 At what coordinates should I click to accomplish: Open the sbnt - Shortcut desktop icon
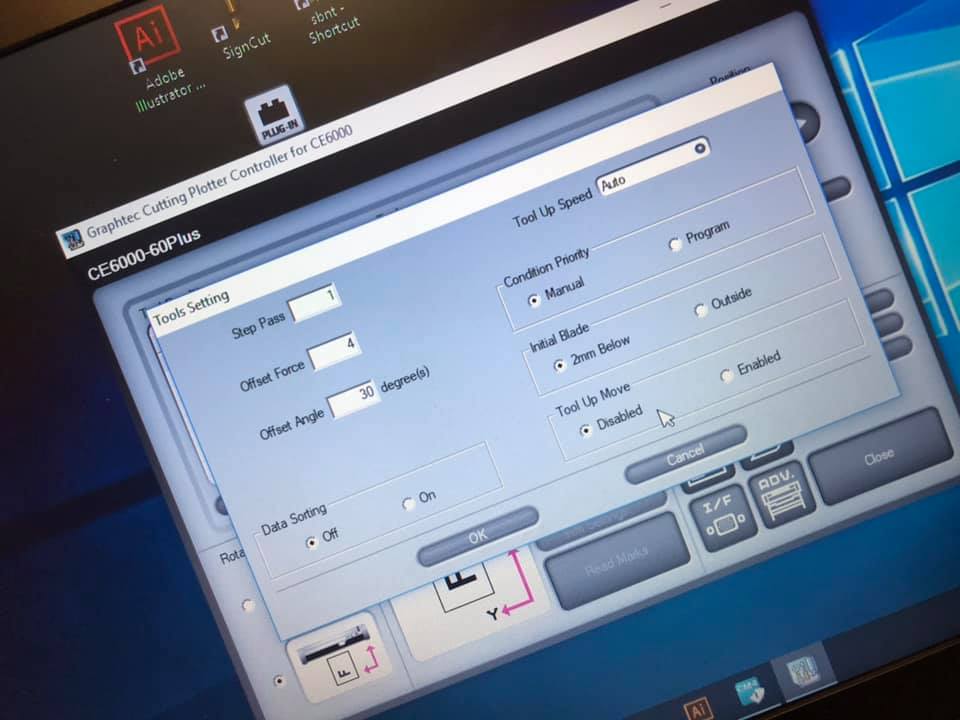coord(331,21)
